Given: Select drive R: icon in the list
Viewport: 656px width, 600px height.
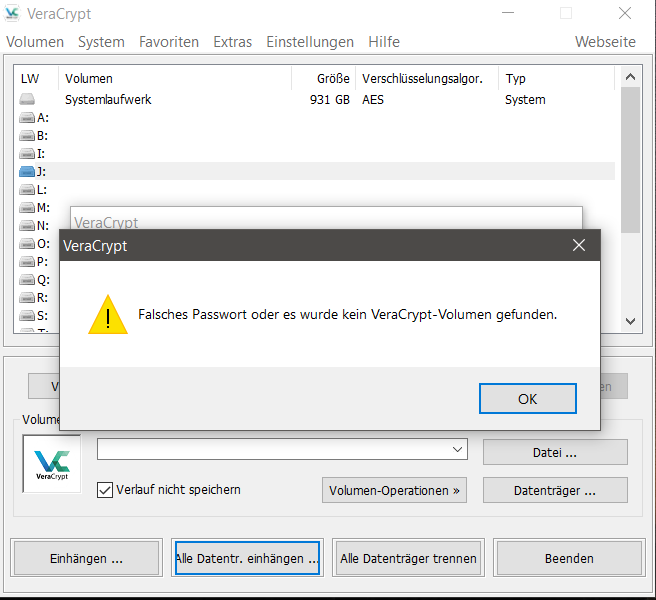Looking at the screenshot, I should coord(27,297).
